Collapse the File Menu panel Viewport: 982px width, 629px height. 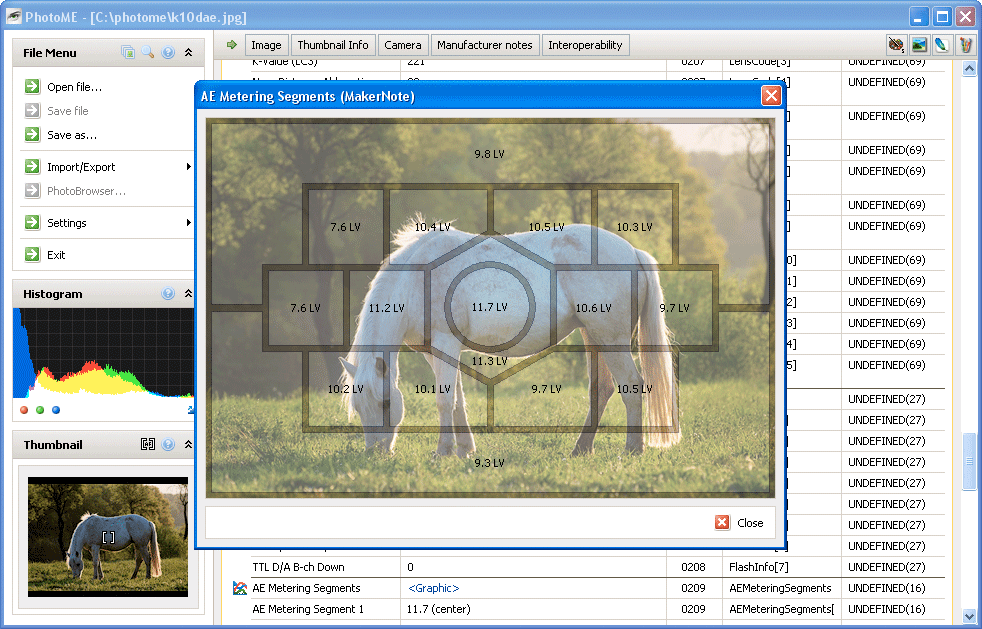click(x=189, y=53)
